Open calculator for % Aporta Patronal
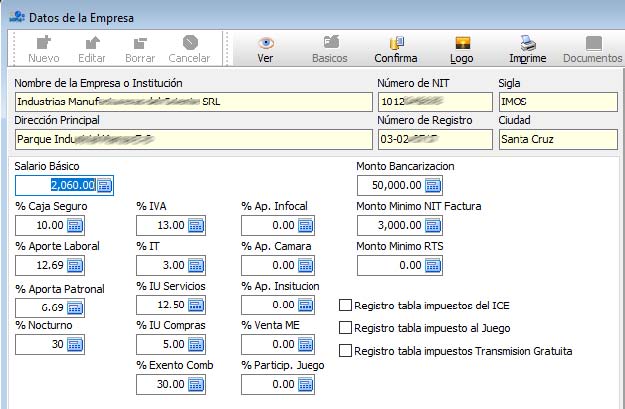 (x=75, y=308)
